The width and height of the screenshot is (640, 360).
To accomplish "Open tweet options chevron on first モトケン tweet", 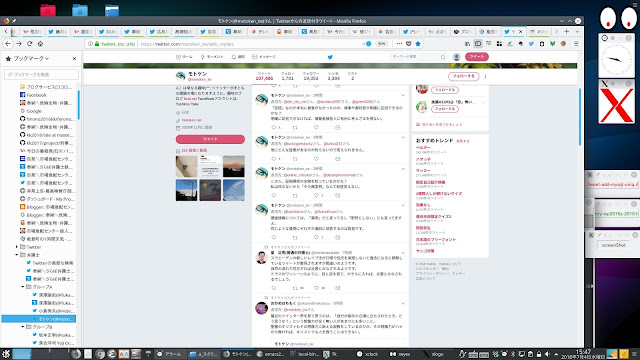I will (x=403, y=95).
